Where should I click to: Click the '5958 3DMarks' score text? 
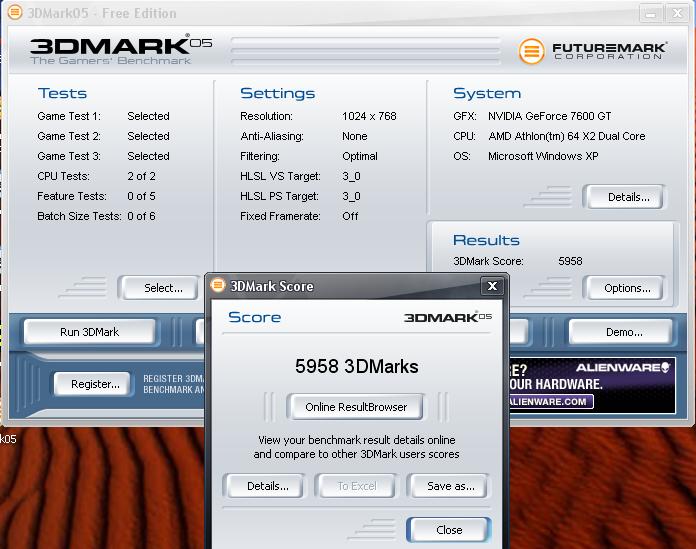click(x=357, y=367)
